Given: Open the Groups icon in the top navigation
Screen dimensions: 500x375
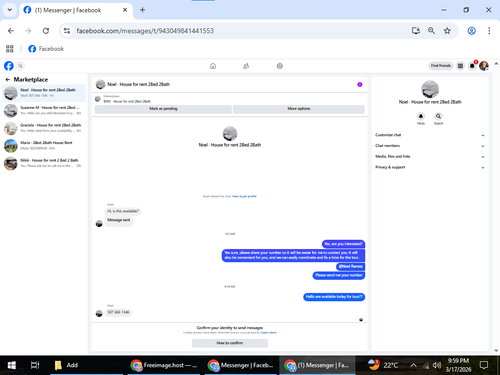Looking at the screenshot, I should click(280, 66).
